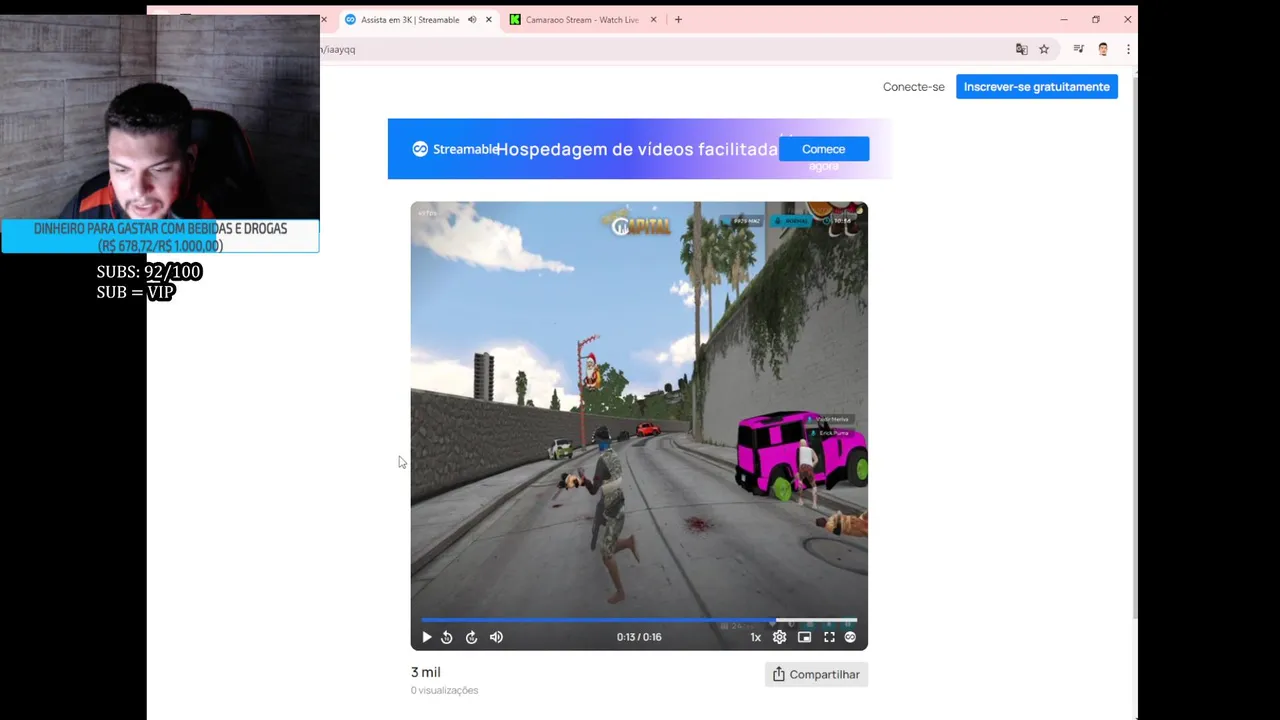Open a new browser tab
This screenshot has height=720, width=1280.
pos(678,19)
